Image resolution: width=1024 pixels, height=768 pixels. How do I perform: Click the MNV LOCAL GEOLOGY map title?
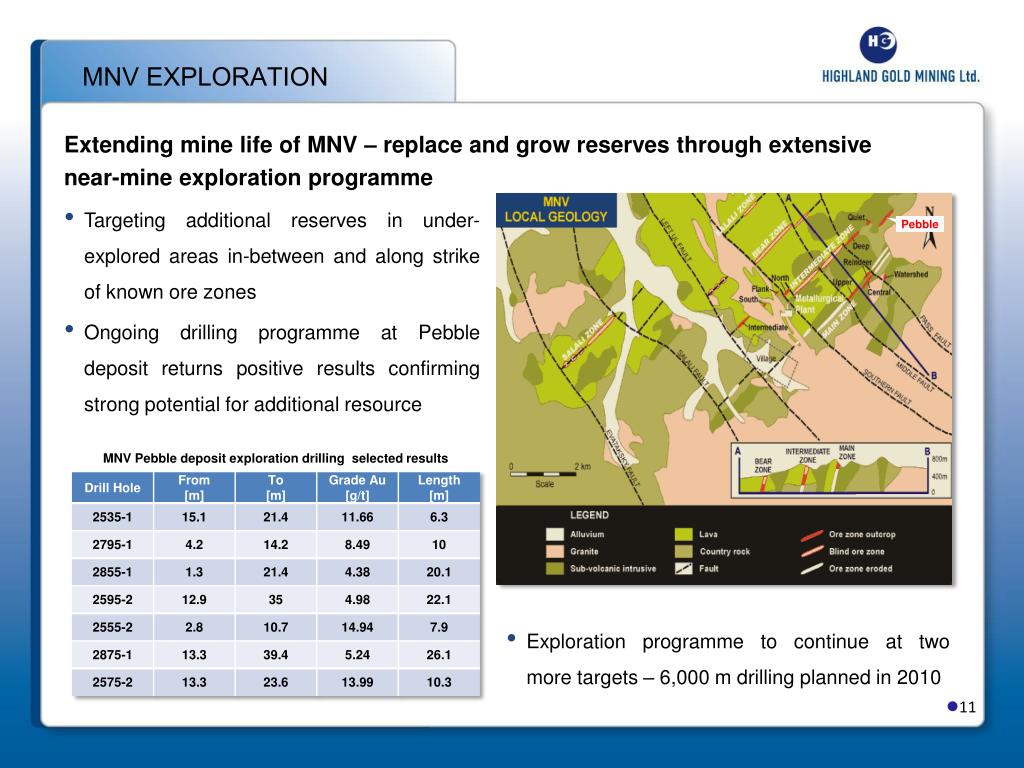coord(556,210)
